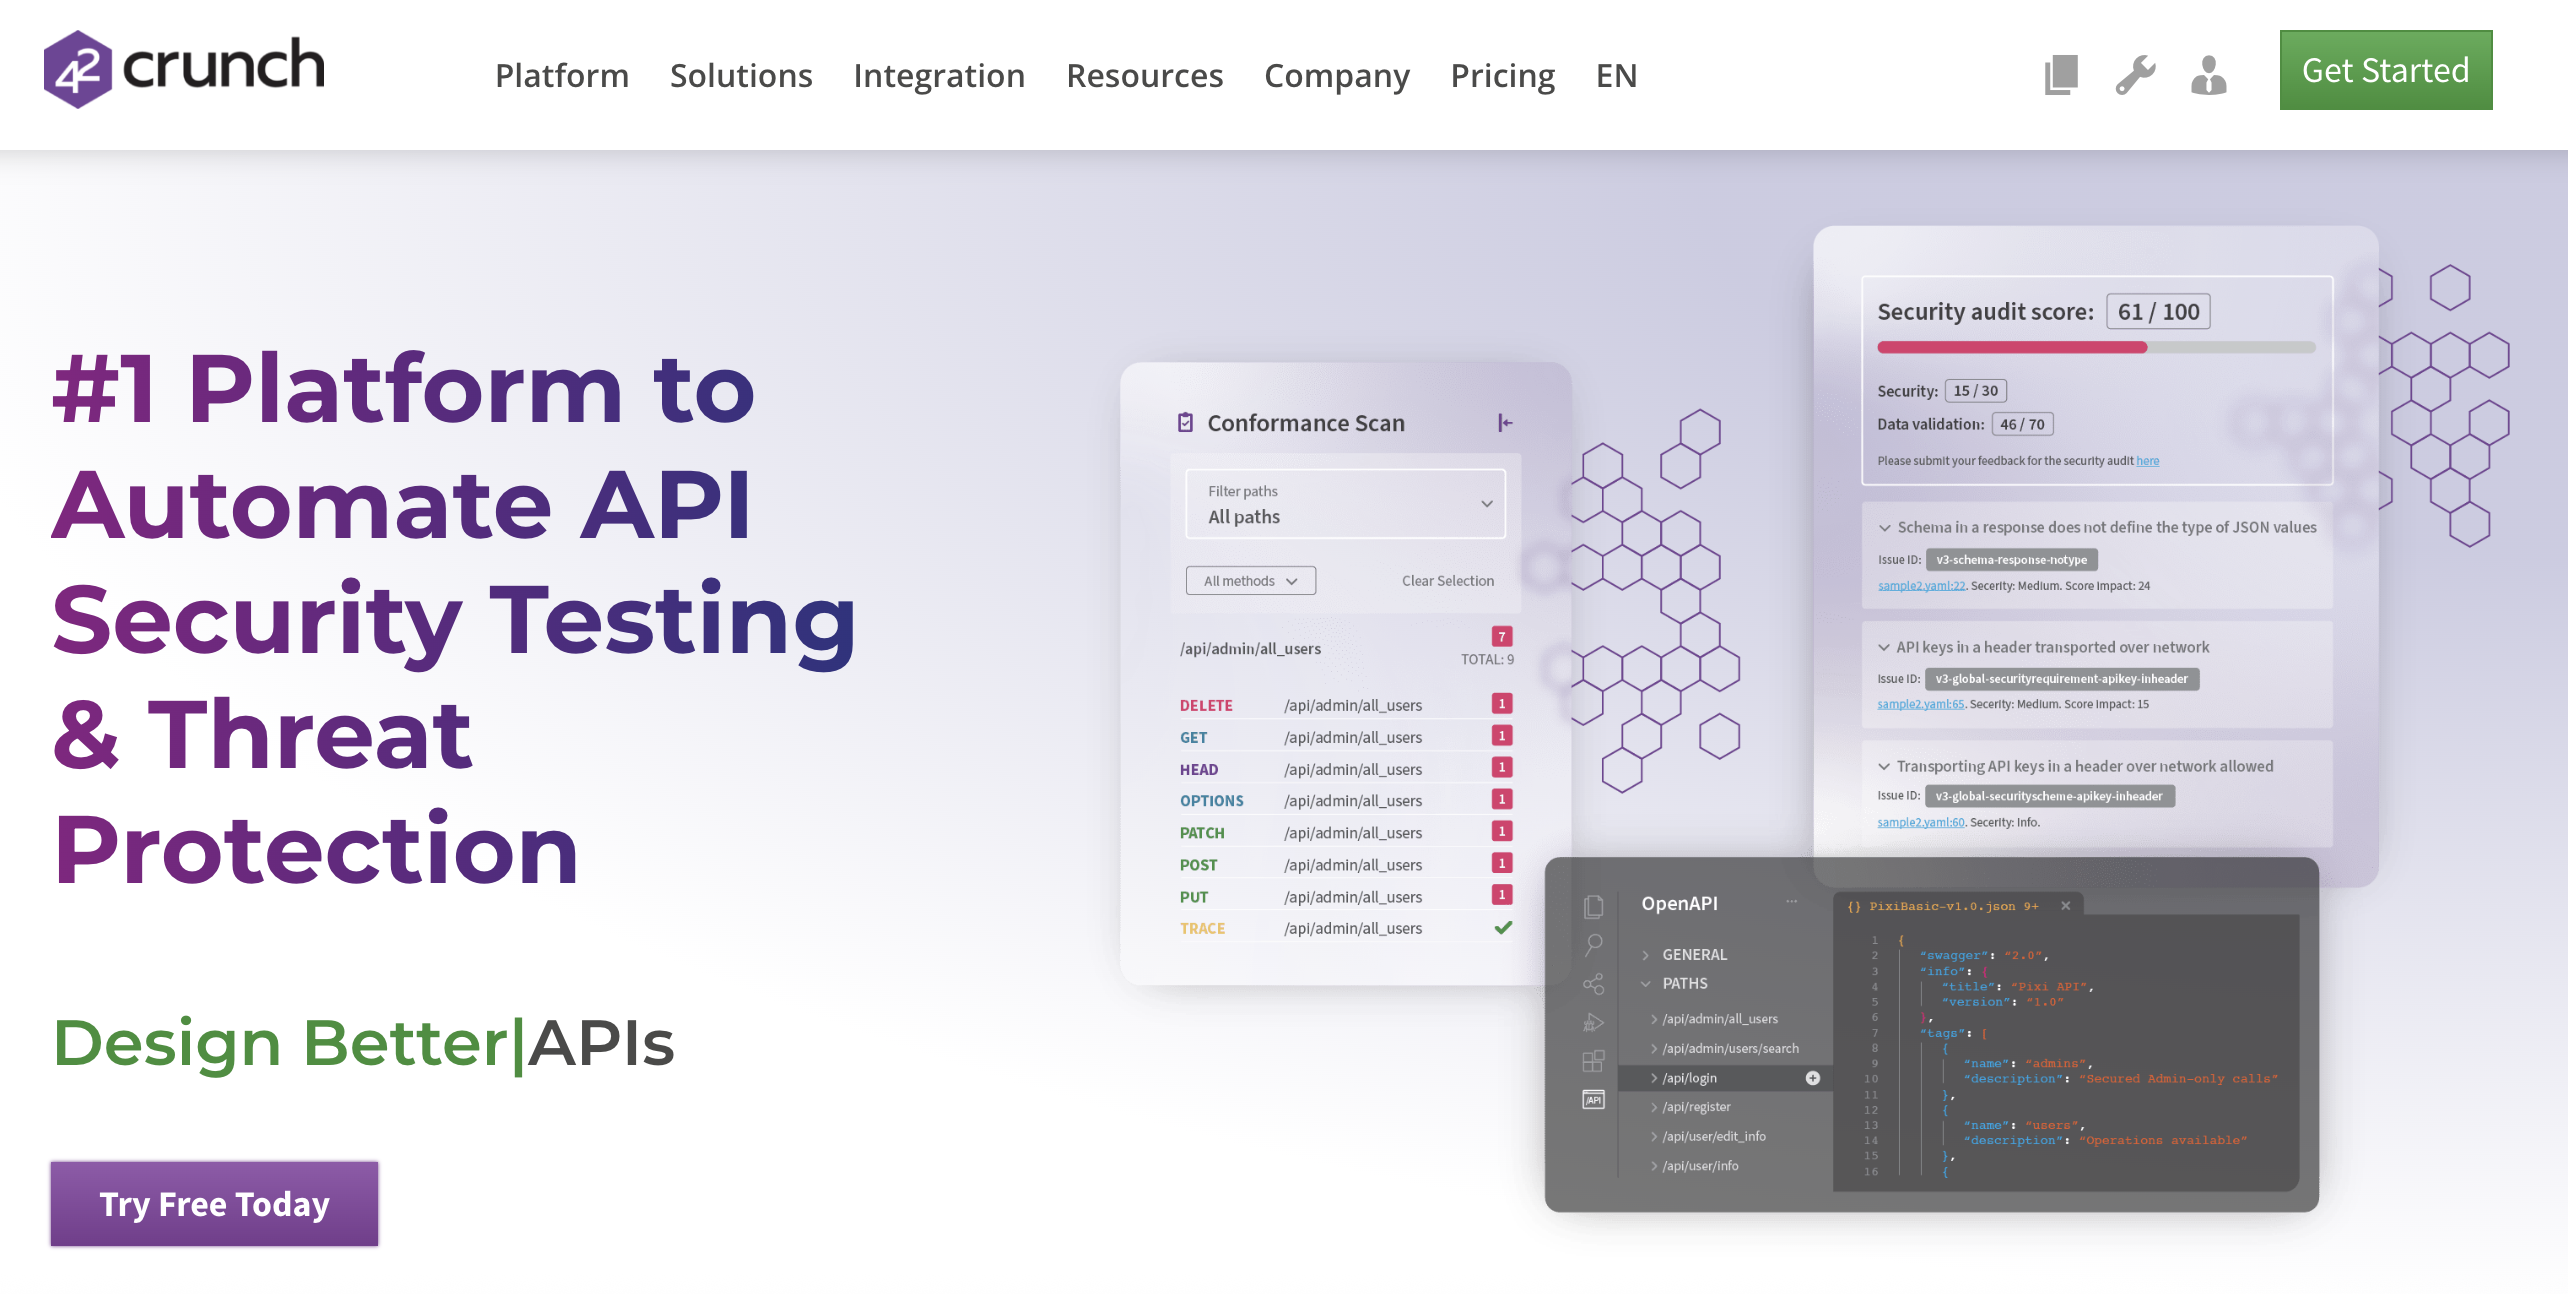This screenshot has height=1294, width=2568.
Task: Click the green checkmark on TRACE row
Action: [x=1503, y=927]
